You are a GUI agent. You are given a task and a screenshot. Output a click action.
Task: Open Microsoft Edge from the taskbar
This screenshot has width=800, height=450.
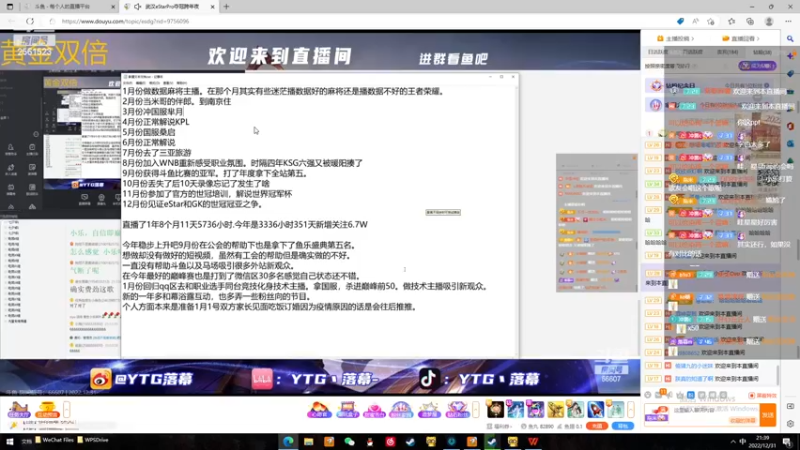(x=288, y=441)
